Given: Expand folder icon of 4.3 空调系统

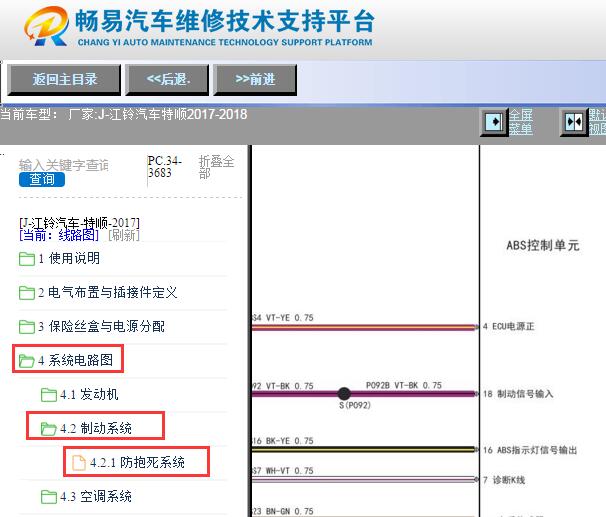Looking at the screenshot, I should click(49, 497).
